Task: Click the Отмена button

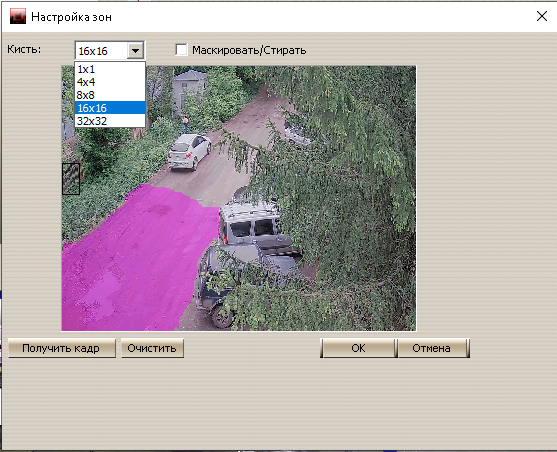Action: tap(432, 348)
